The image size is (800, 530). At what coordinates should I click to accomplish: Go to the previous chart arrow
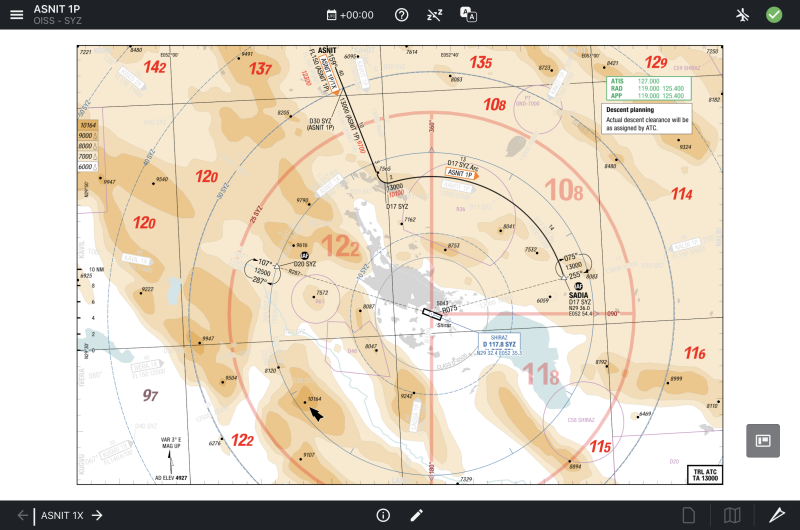(22, 515)
